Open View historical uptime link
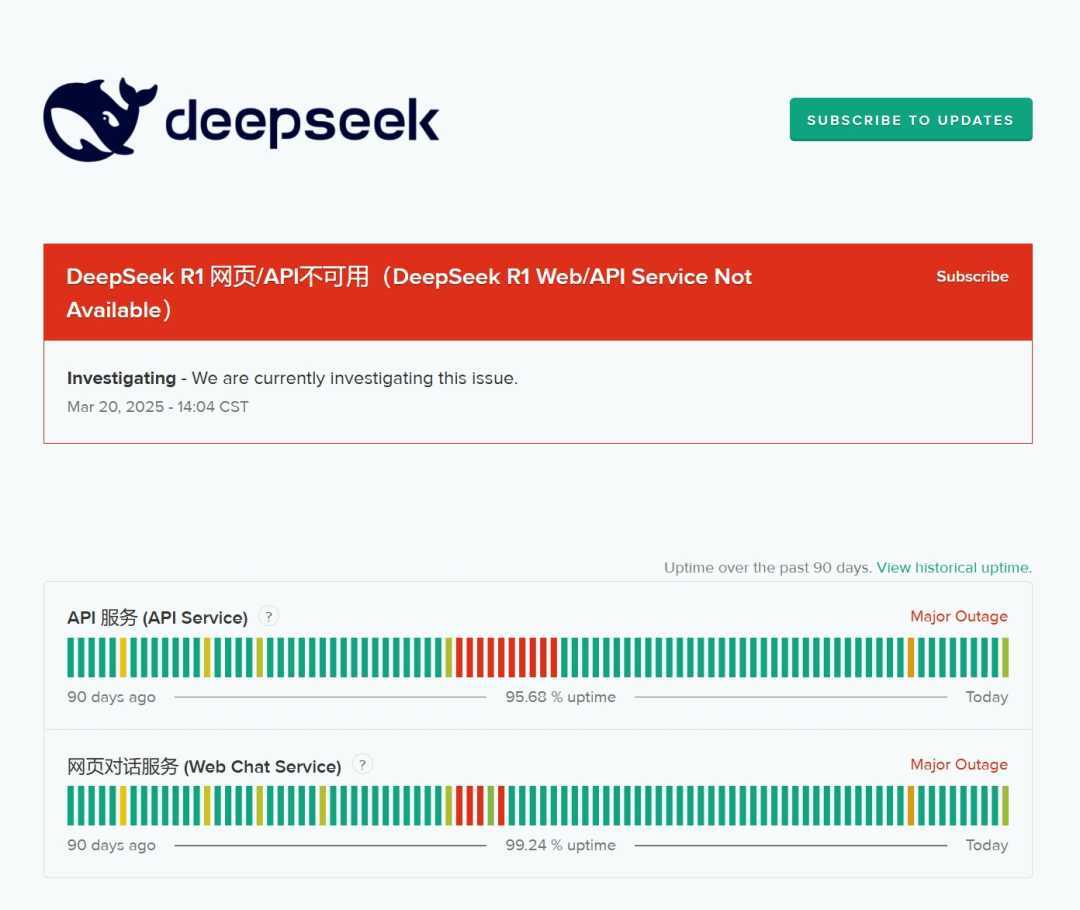1080x910 pixels. tap(954, 568)
